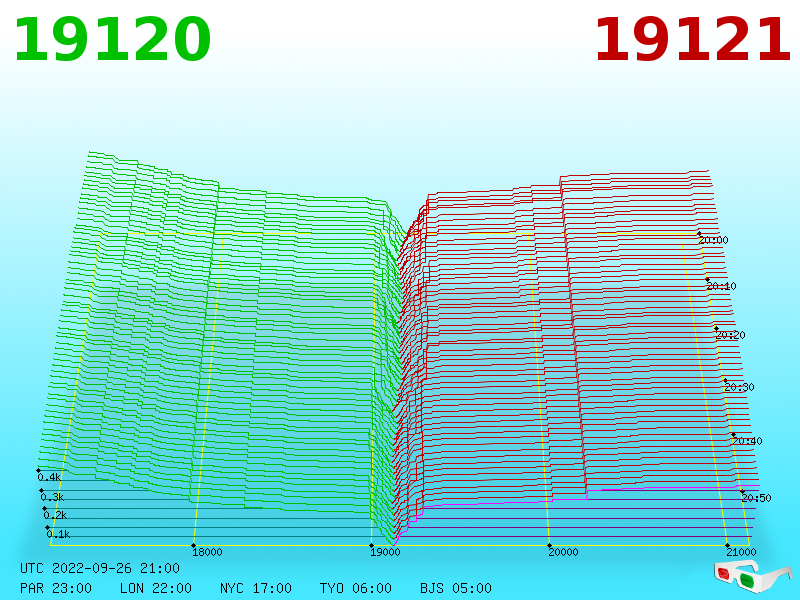
Task: Click the red 19121 ask price
Action: 693,40
